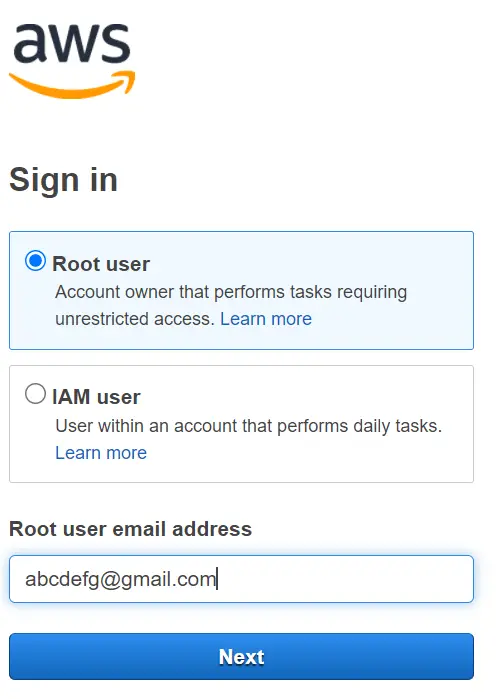This screenshot has height=699, width=496.
Task: Open Learn more link for Root user
Action: (266, 319)
